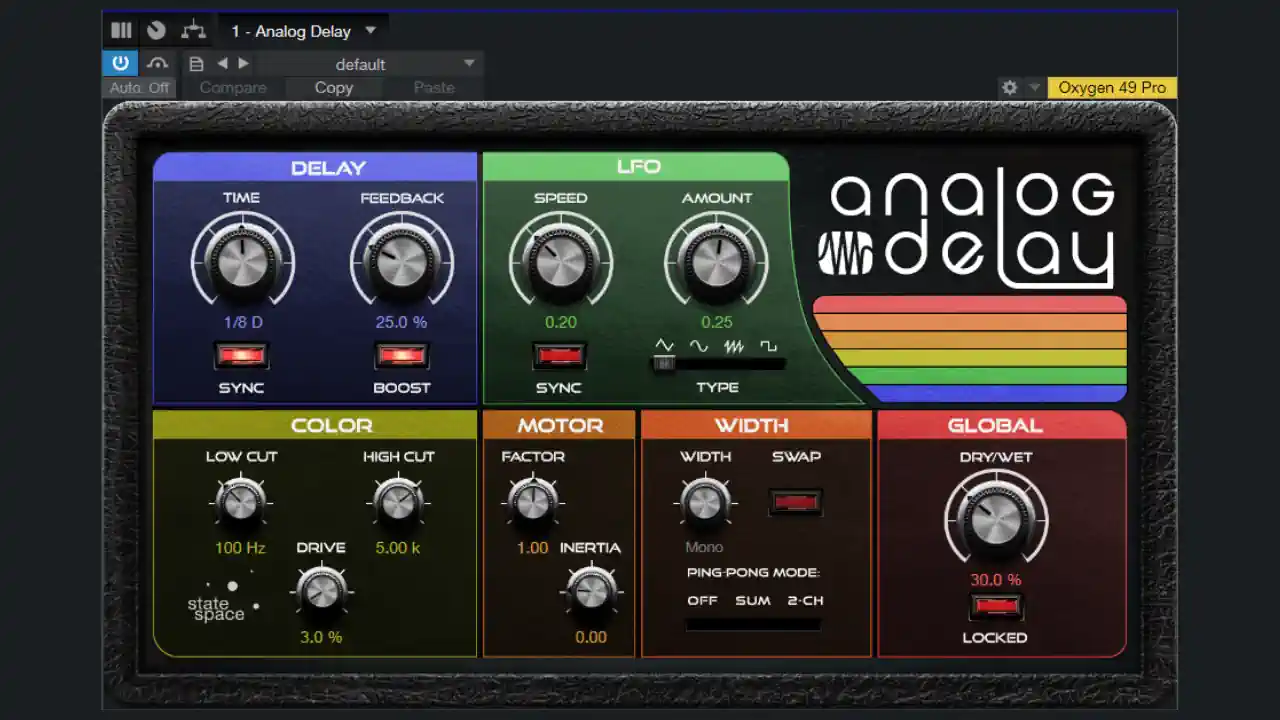Image resolution: width=1280 pixels, height=720 pixels.
Task: Load next preset with right arrow
Action: [243, 63]
